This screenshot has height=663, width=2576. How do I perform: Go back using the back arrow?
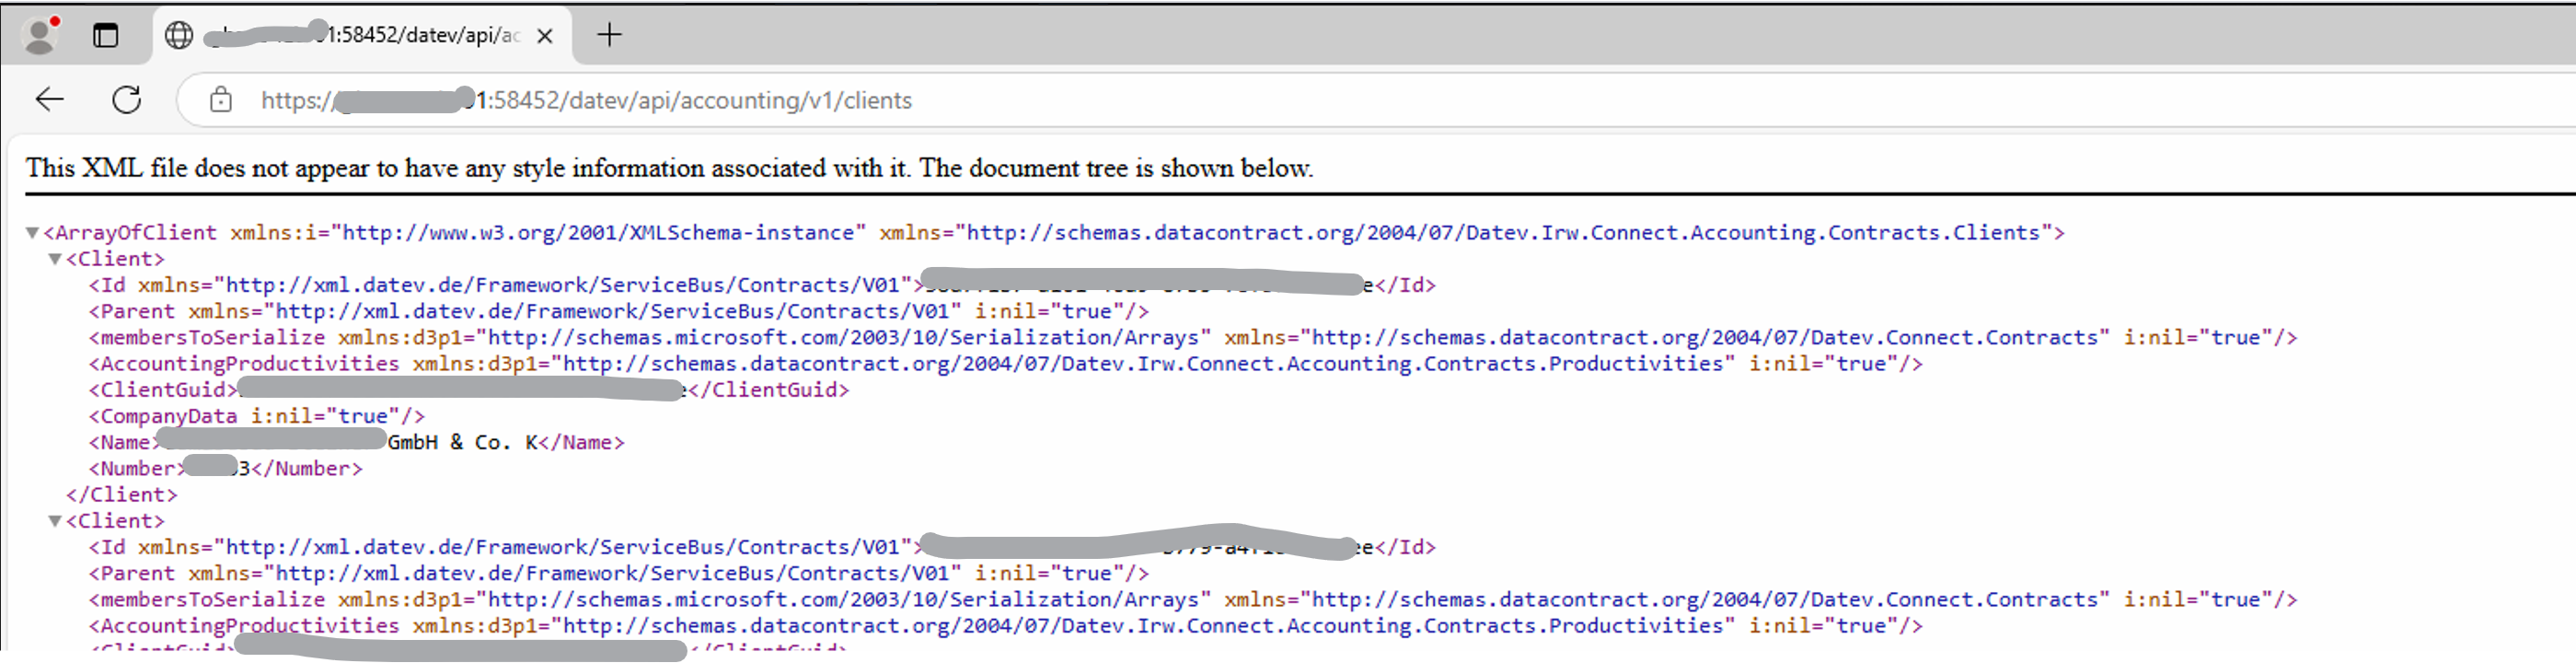(49, 100)
